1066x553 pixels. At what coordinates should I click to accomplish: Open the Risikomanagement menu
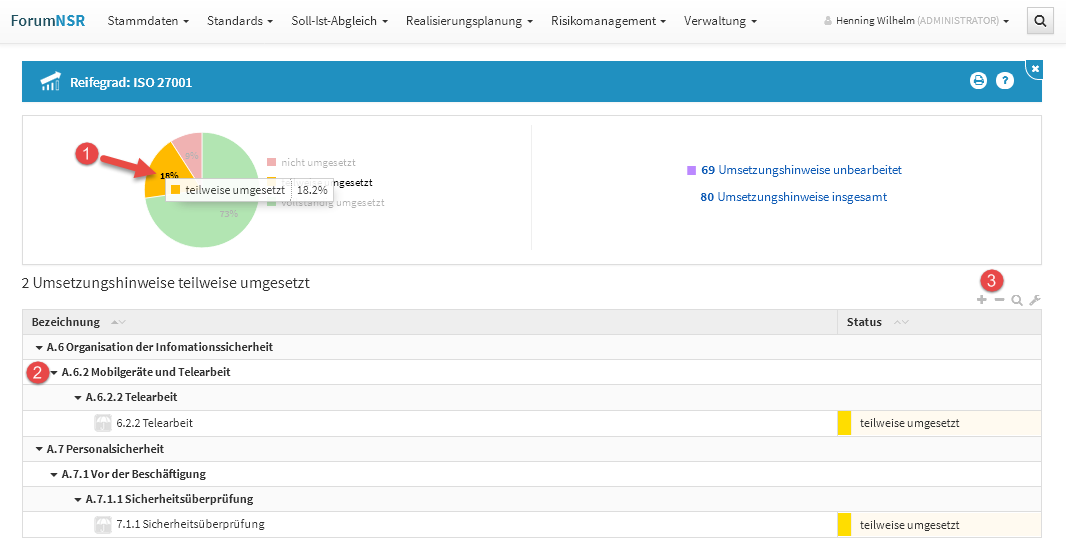[608, 21]
